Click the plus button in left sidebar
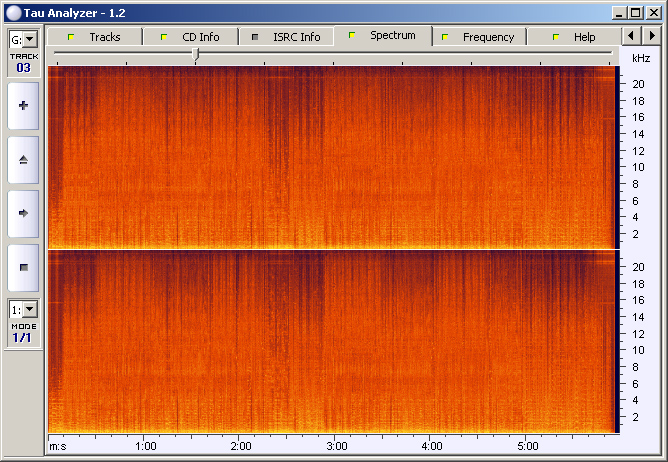 pyautogui.click(x=23, y=105)
